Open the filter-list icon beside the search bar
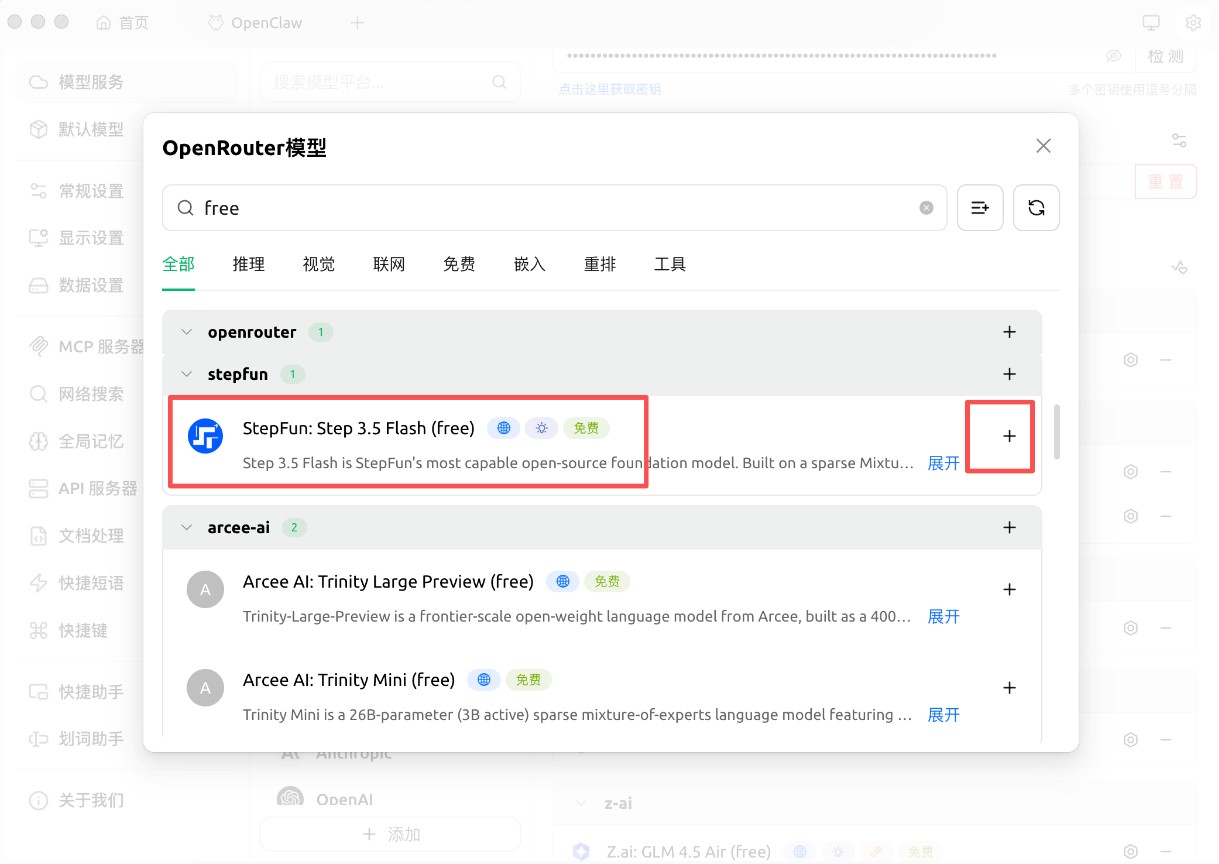 980,207
